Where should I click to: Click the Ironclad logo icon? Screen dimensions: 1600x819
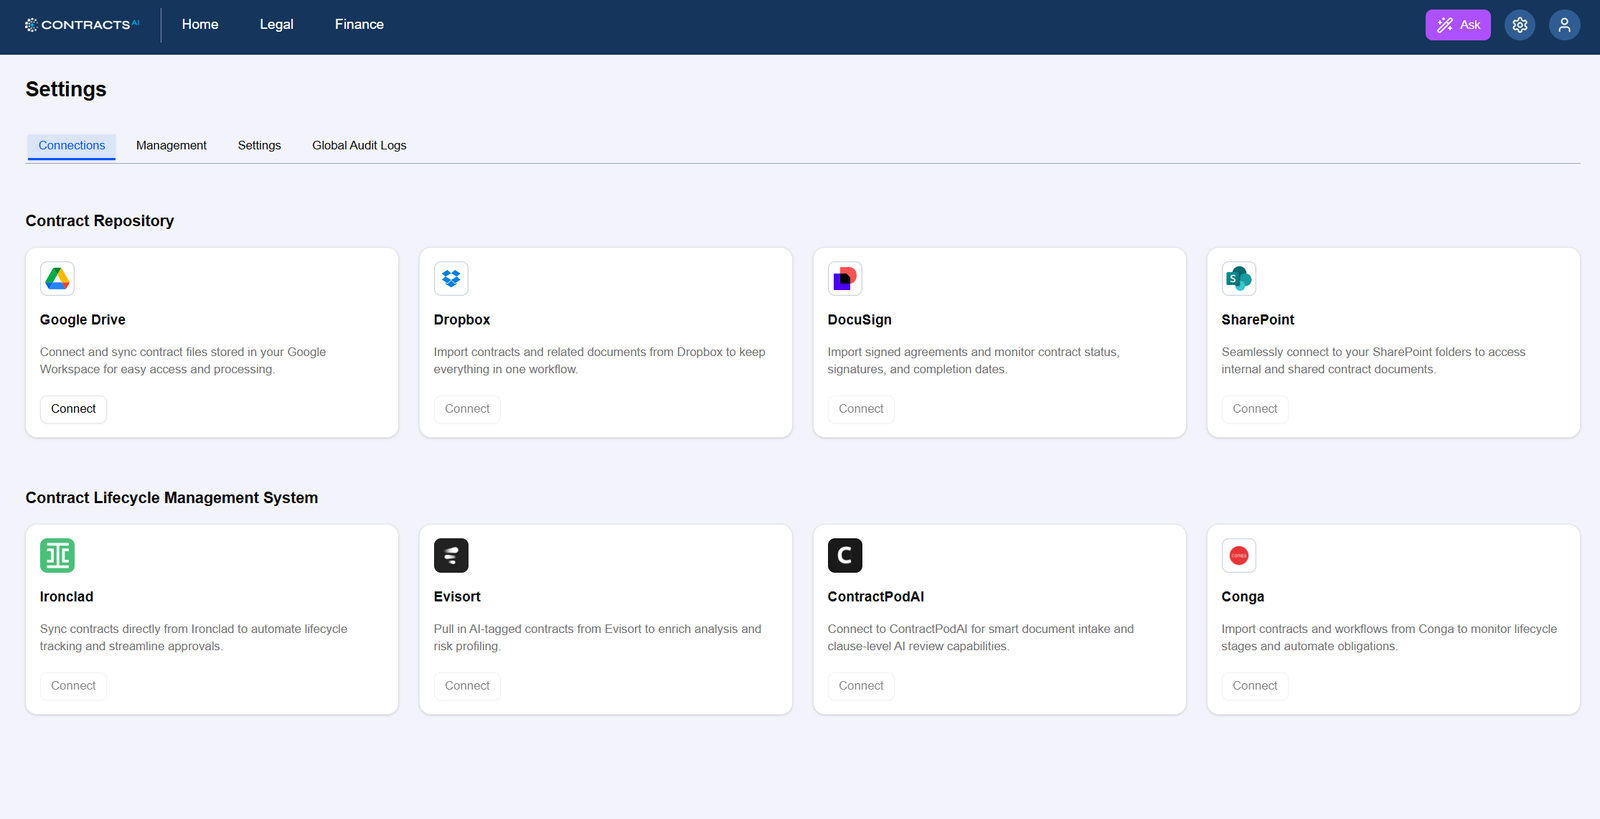[58, 556]
